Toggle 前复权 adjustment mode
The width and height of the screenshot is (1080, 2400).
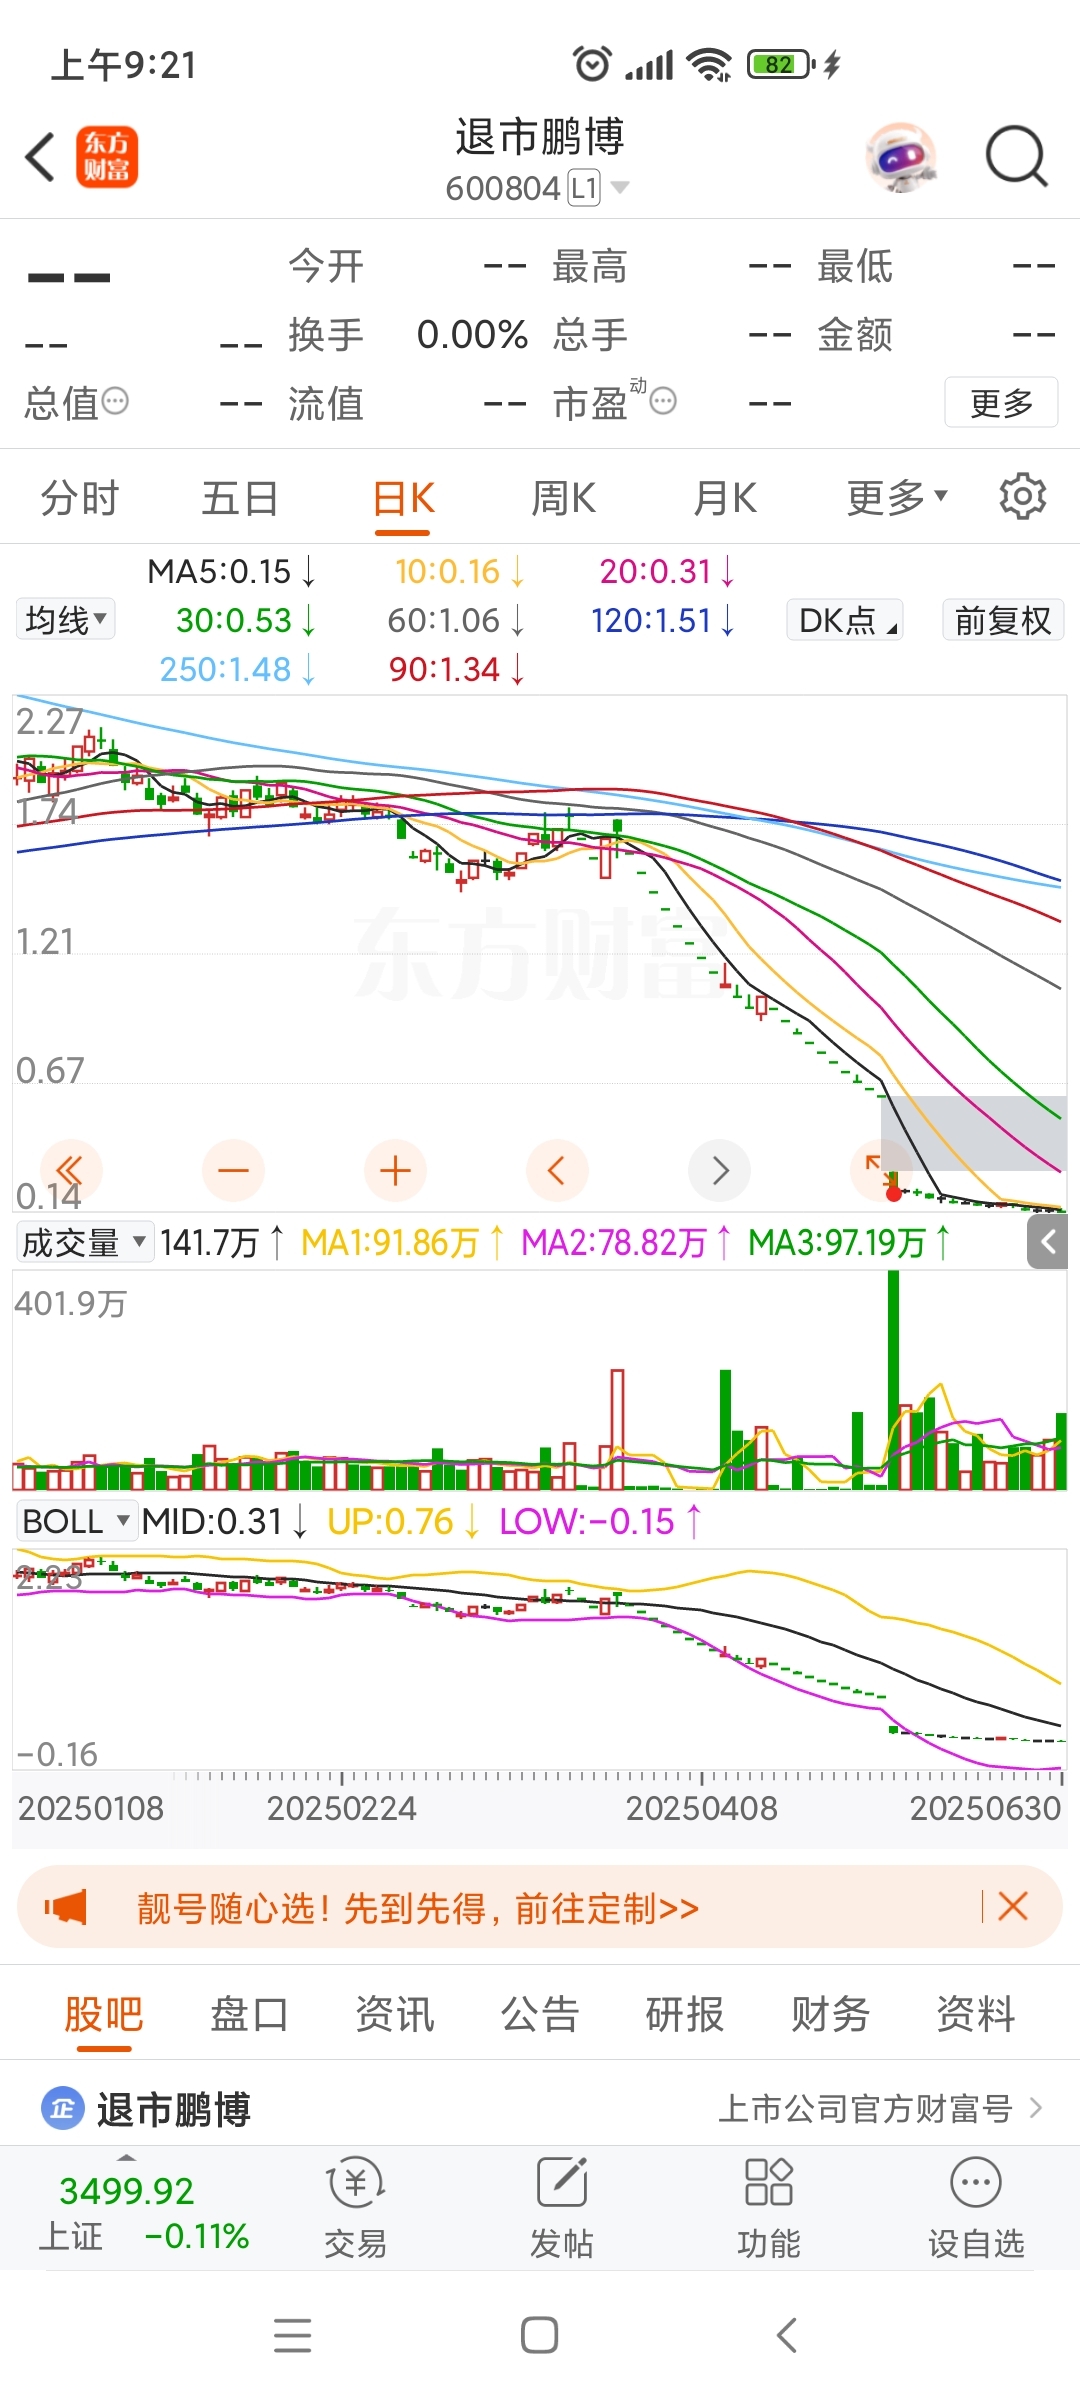[x=1003, y=620]
